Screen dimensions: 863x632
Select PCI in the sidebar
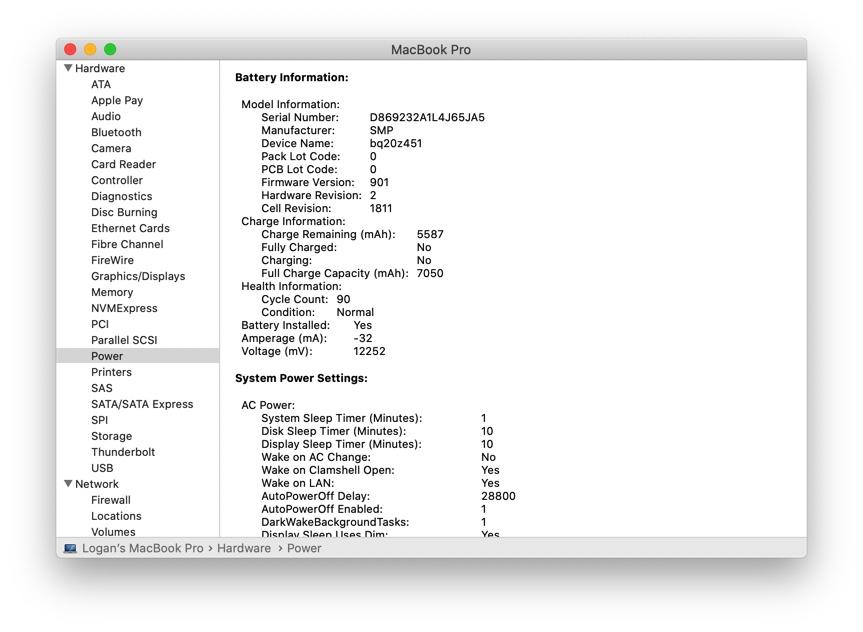100,324
